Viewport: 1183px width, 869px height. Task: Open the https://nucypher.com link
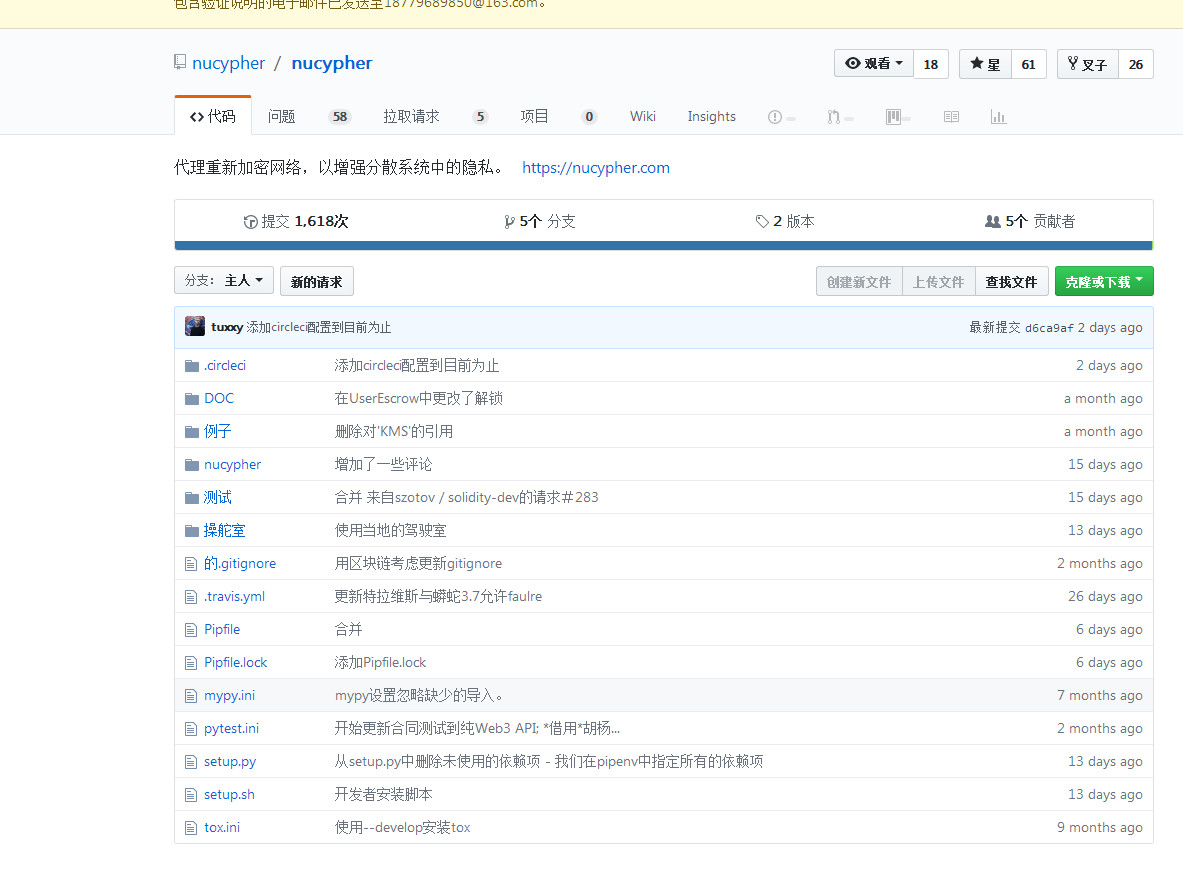pyautogui.click(x=596, y=167)
